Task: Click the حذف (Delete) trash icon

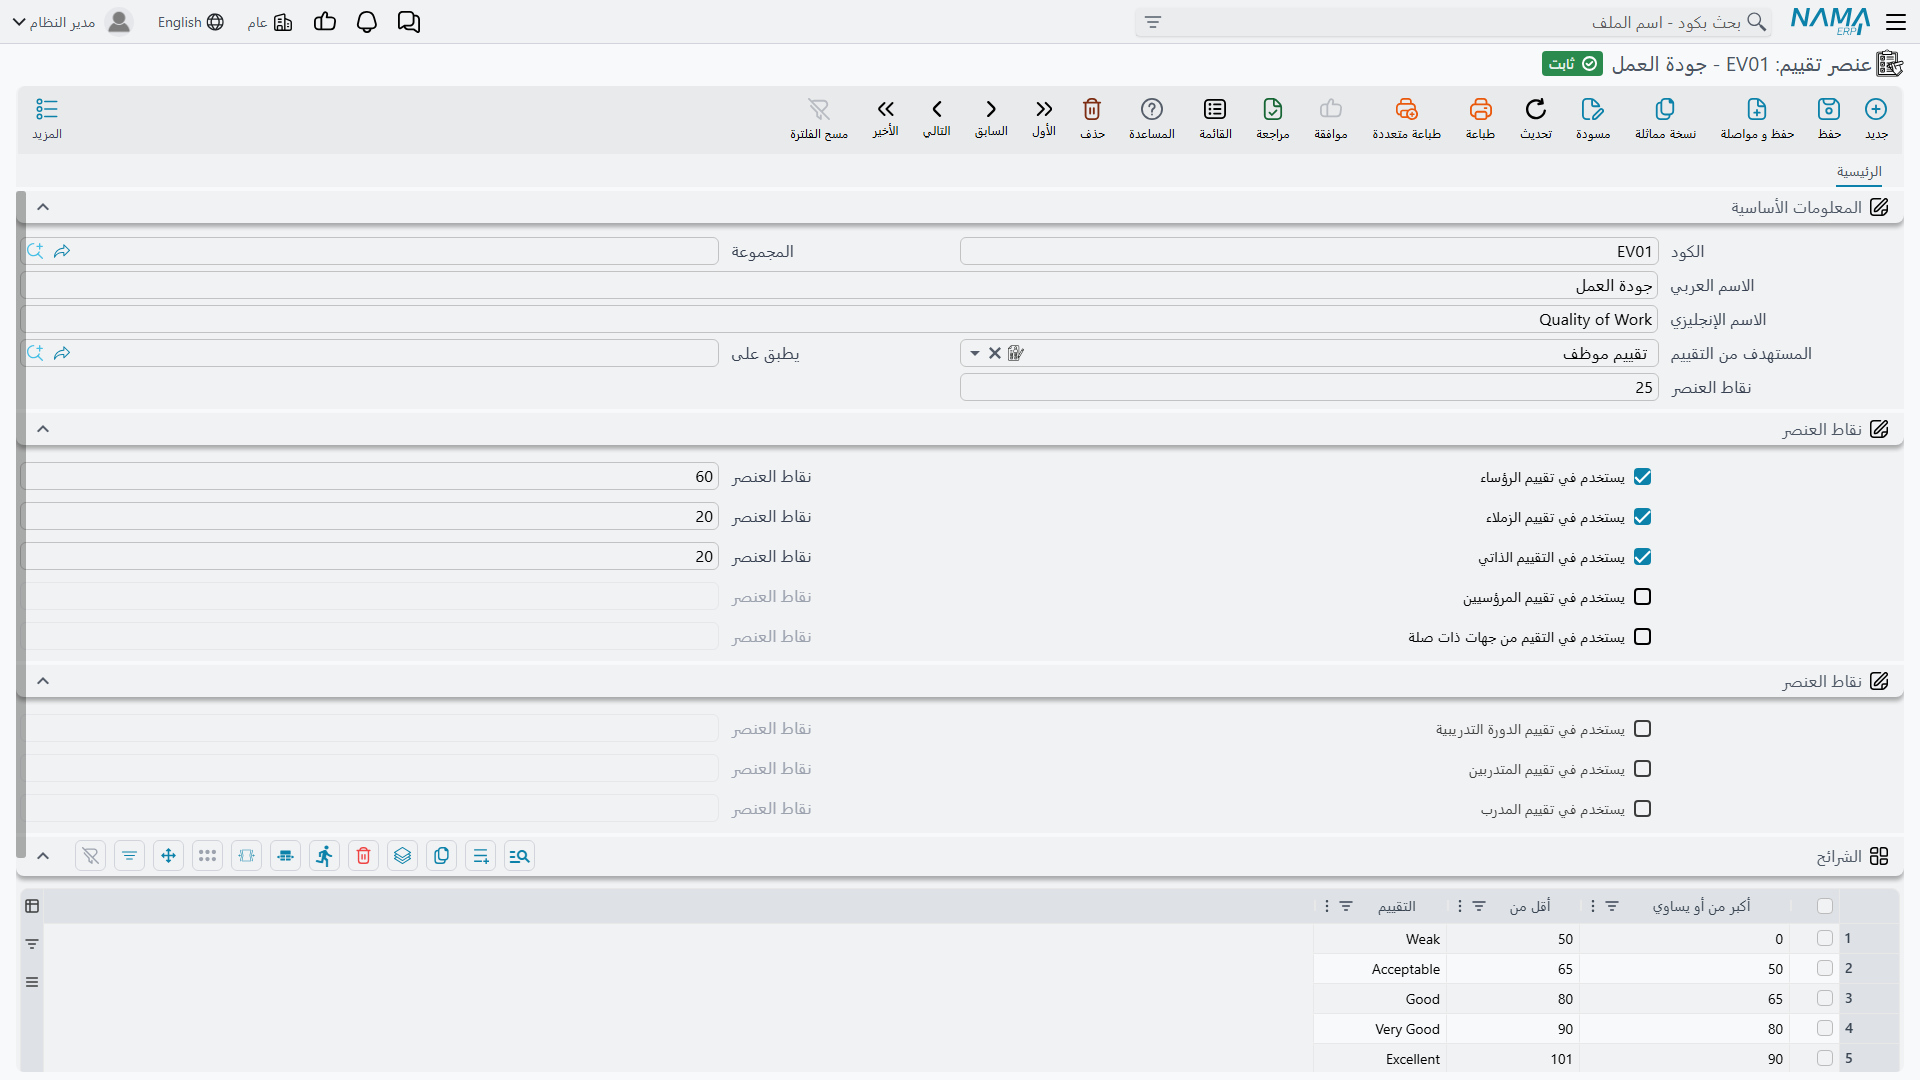Action: pos(1092,109)
